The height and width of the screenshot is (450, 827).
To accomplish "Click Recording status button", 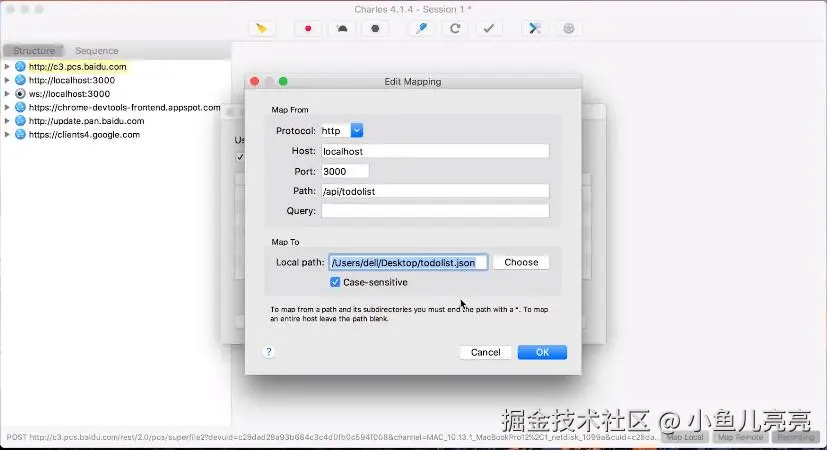I will (796, 437).
